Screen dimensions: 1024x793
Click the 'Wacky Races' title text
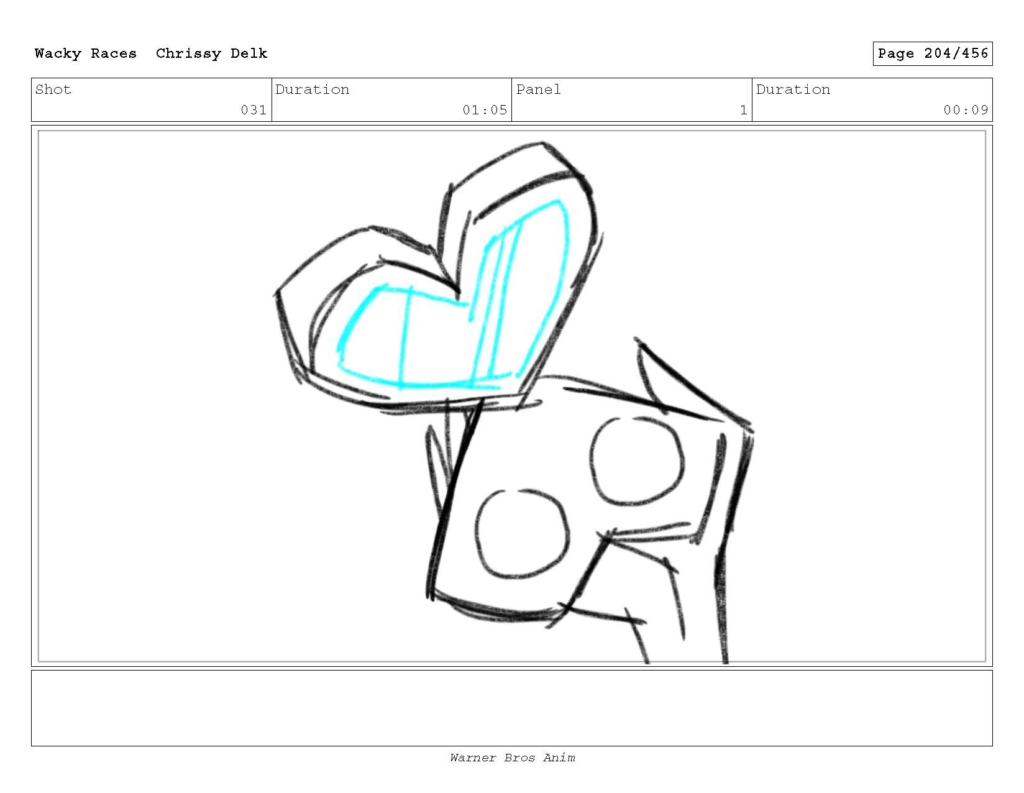point(86,54)
